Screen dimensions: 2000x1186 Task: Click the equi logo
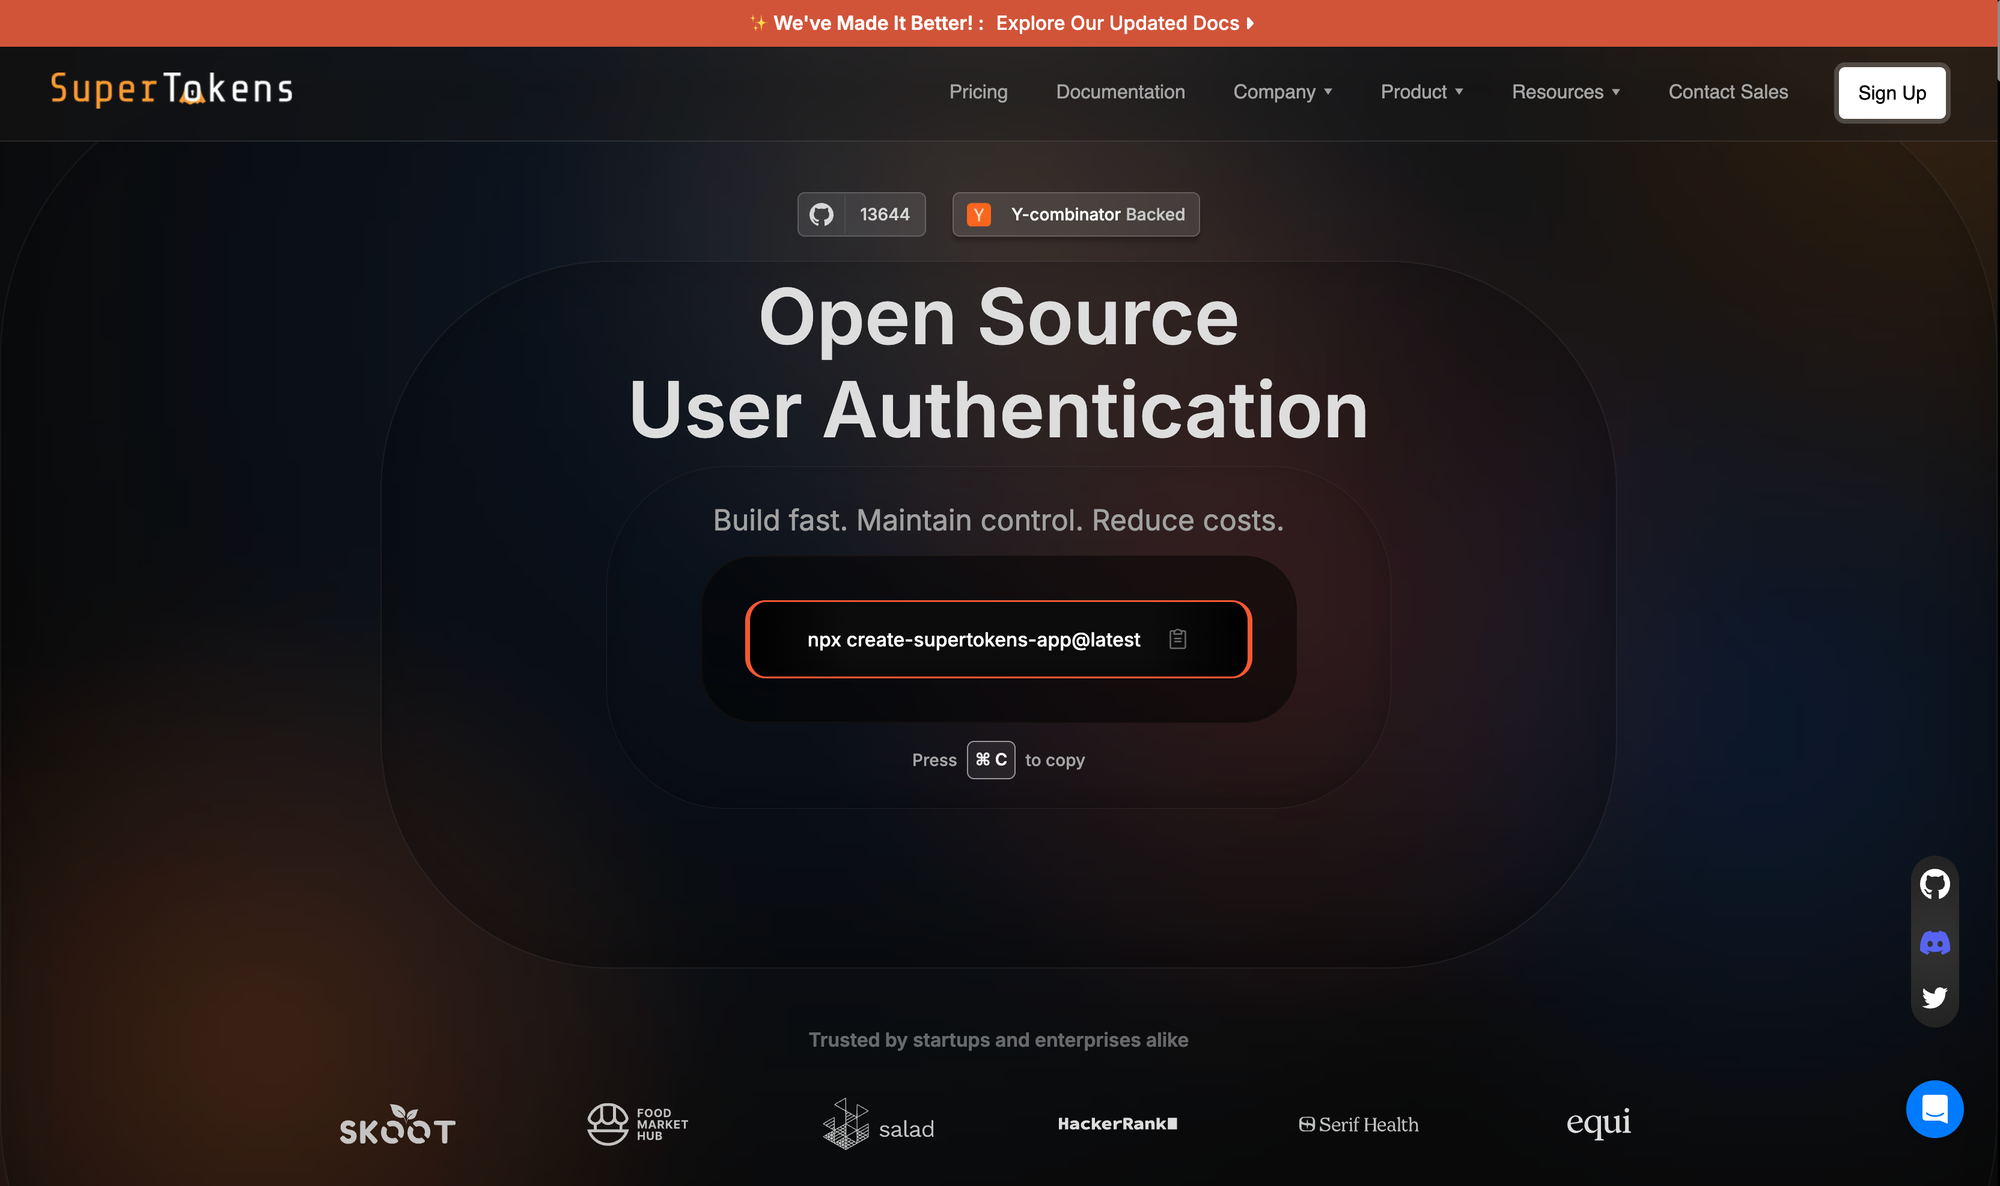[x=1598, y=1123]
